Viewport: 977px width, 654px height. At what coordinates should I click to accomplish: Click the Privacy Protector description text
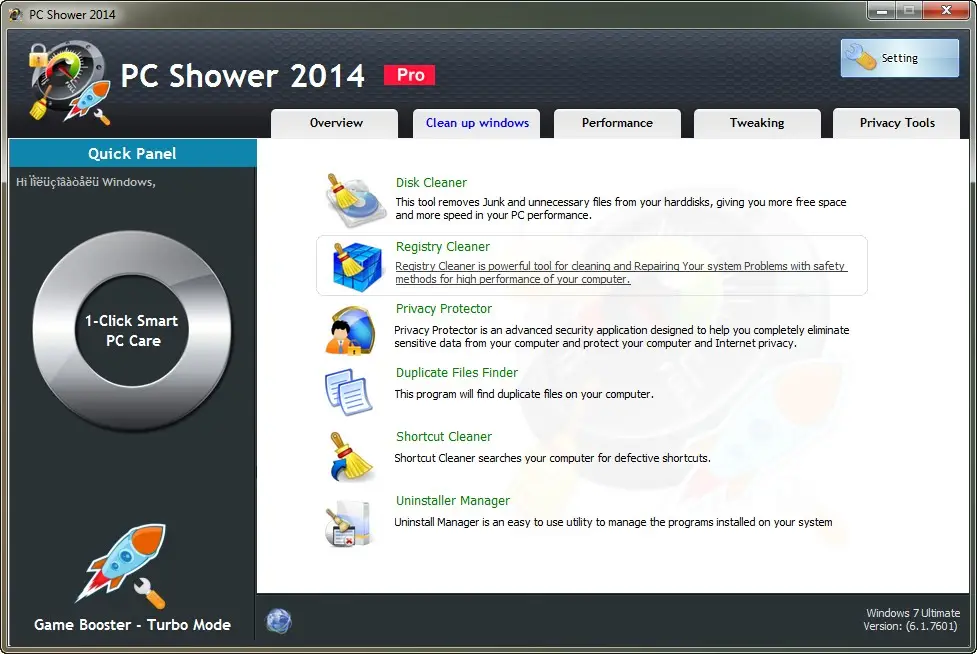click(x=621, y=336)
